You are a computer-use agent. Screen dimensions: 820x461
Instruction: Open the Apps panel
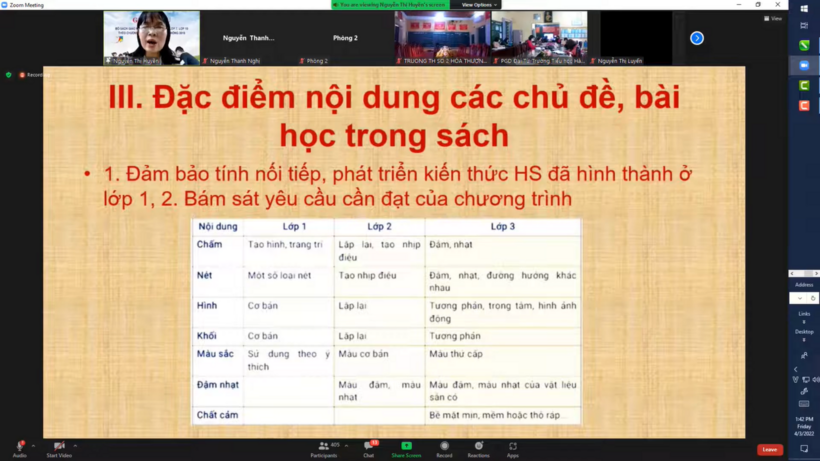(x=513, y=446)
